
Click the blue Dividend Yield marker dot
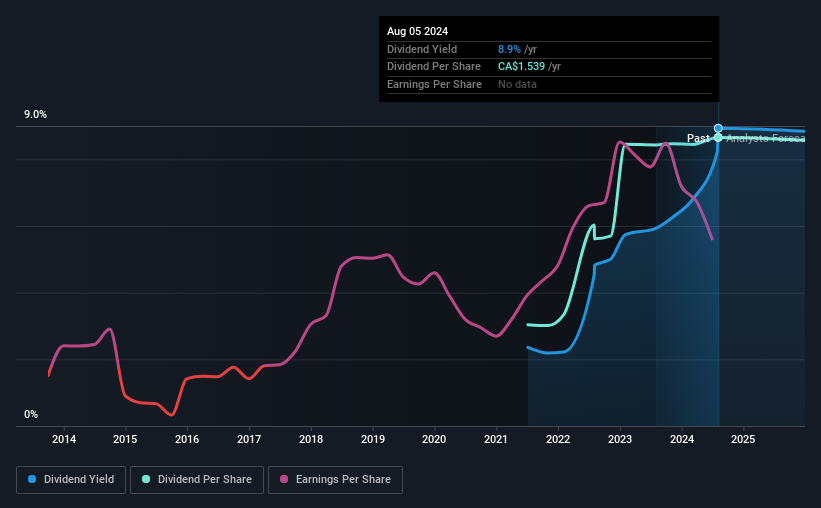click(718, 128)
